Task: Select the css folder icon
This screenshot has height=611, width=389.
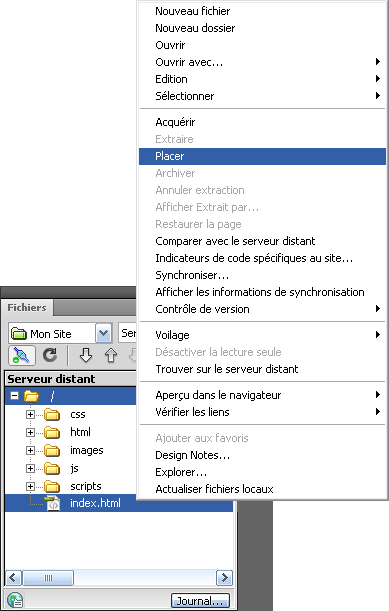Action: pyautogui.click(x=52, y=415)
